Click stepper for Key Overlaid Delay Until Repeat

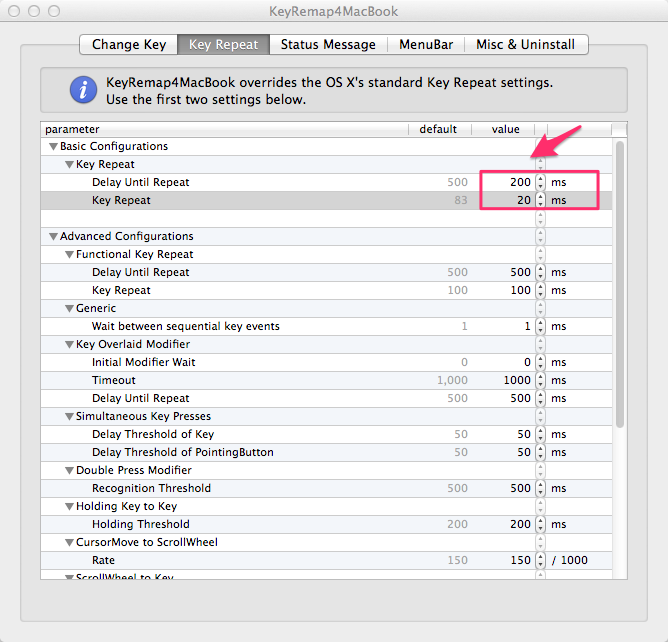coord(540,398)
